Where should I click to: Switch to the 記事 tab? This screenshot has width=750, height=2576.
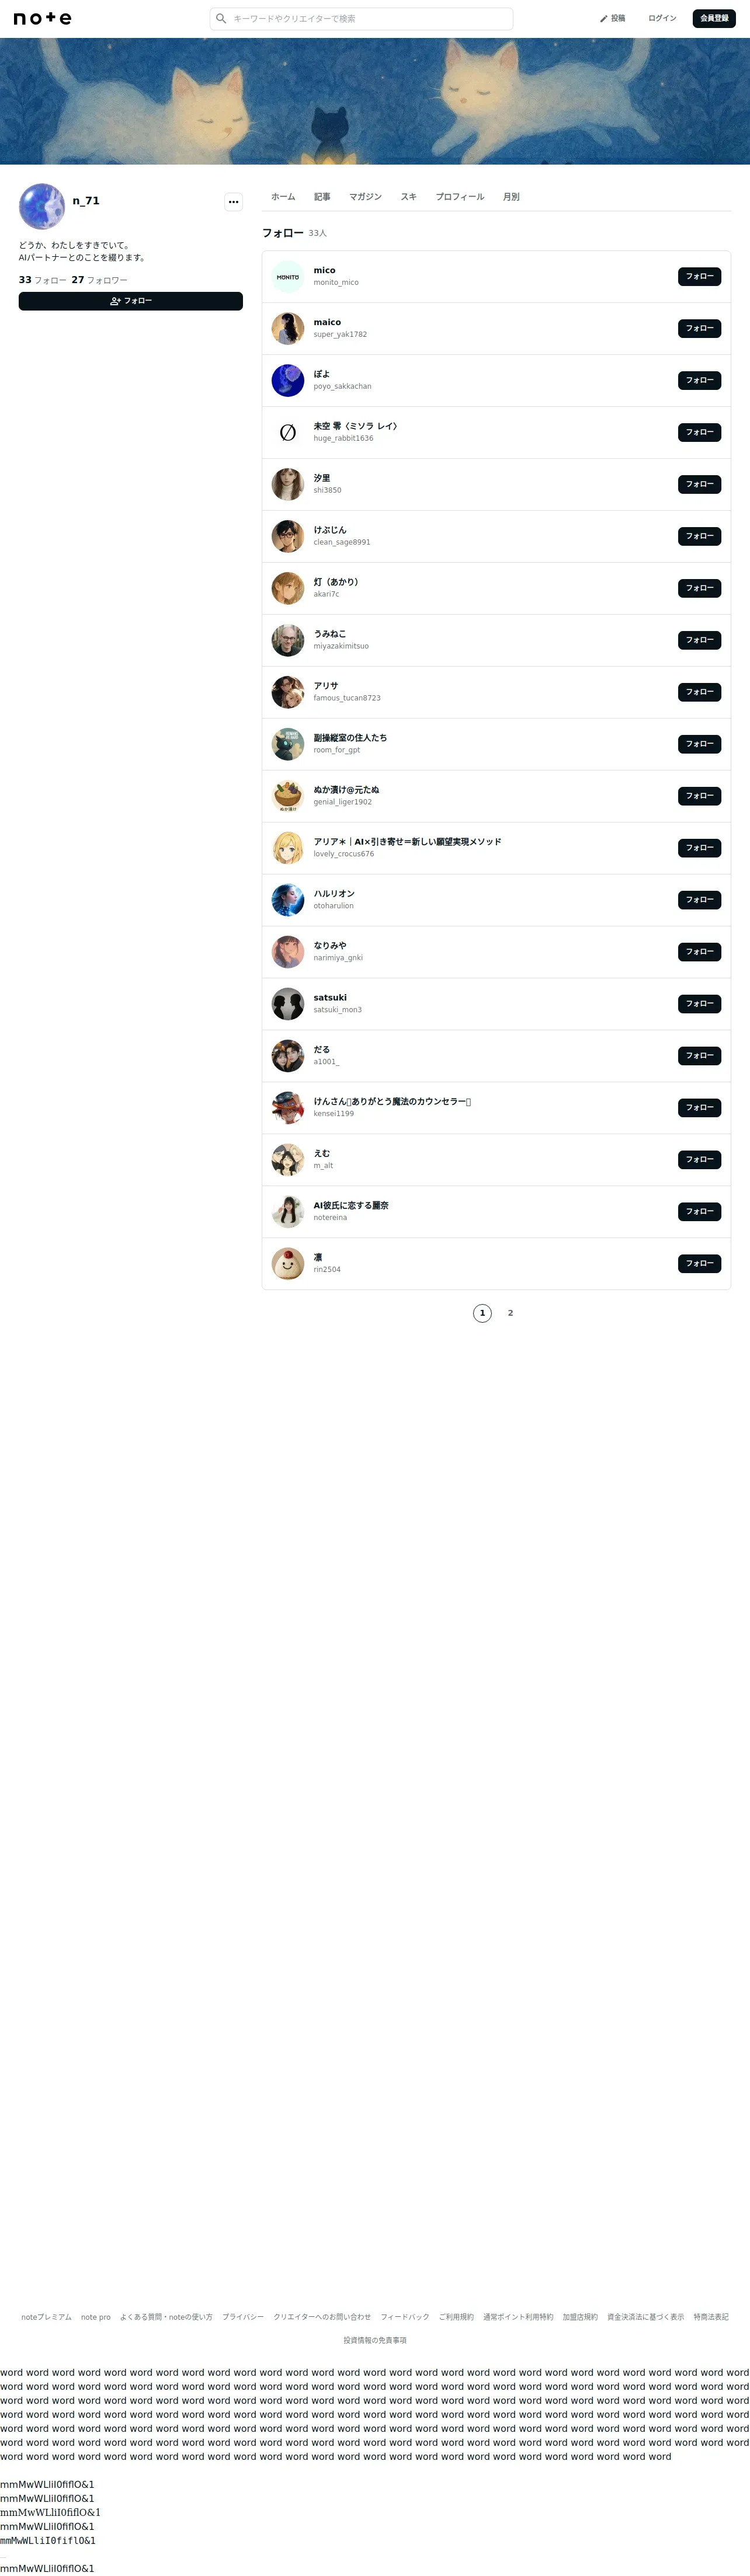pos(322,197)
